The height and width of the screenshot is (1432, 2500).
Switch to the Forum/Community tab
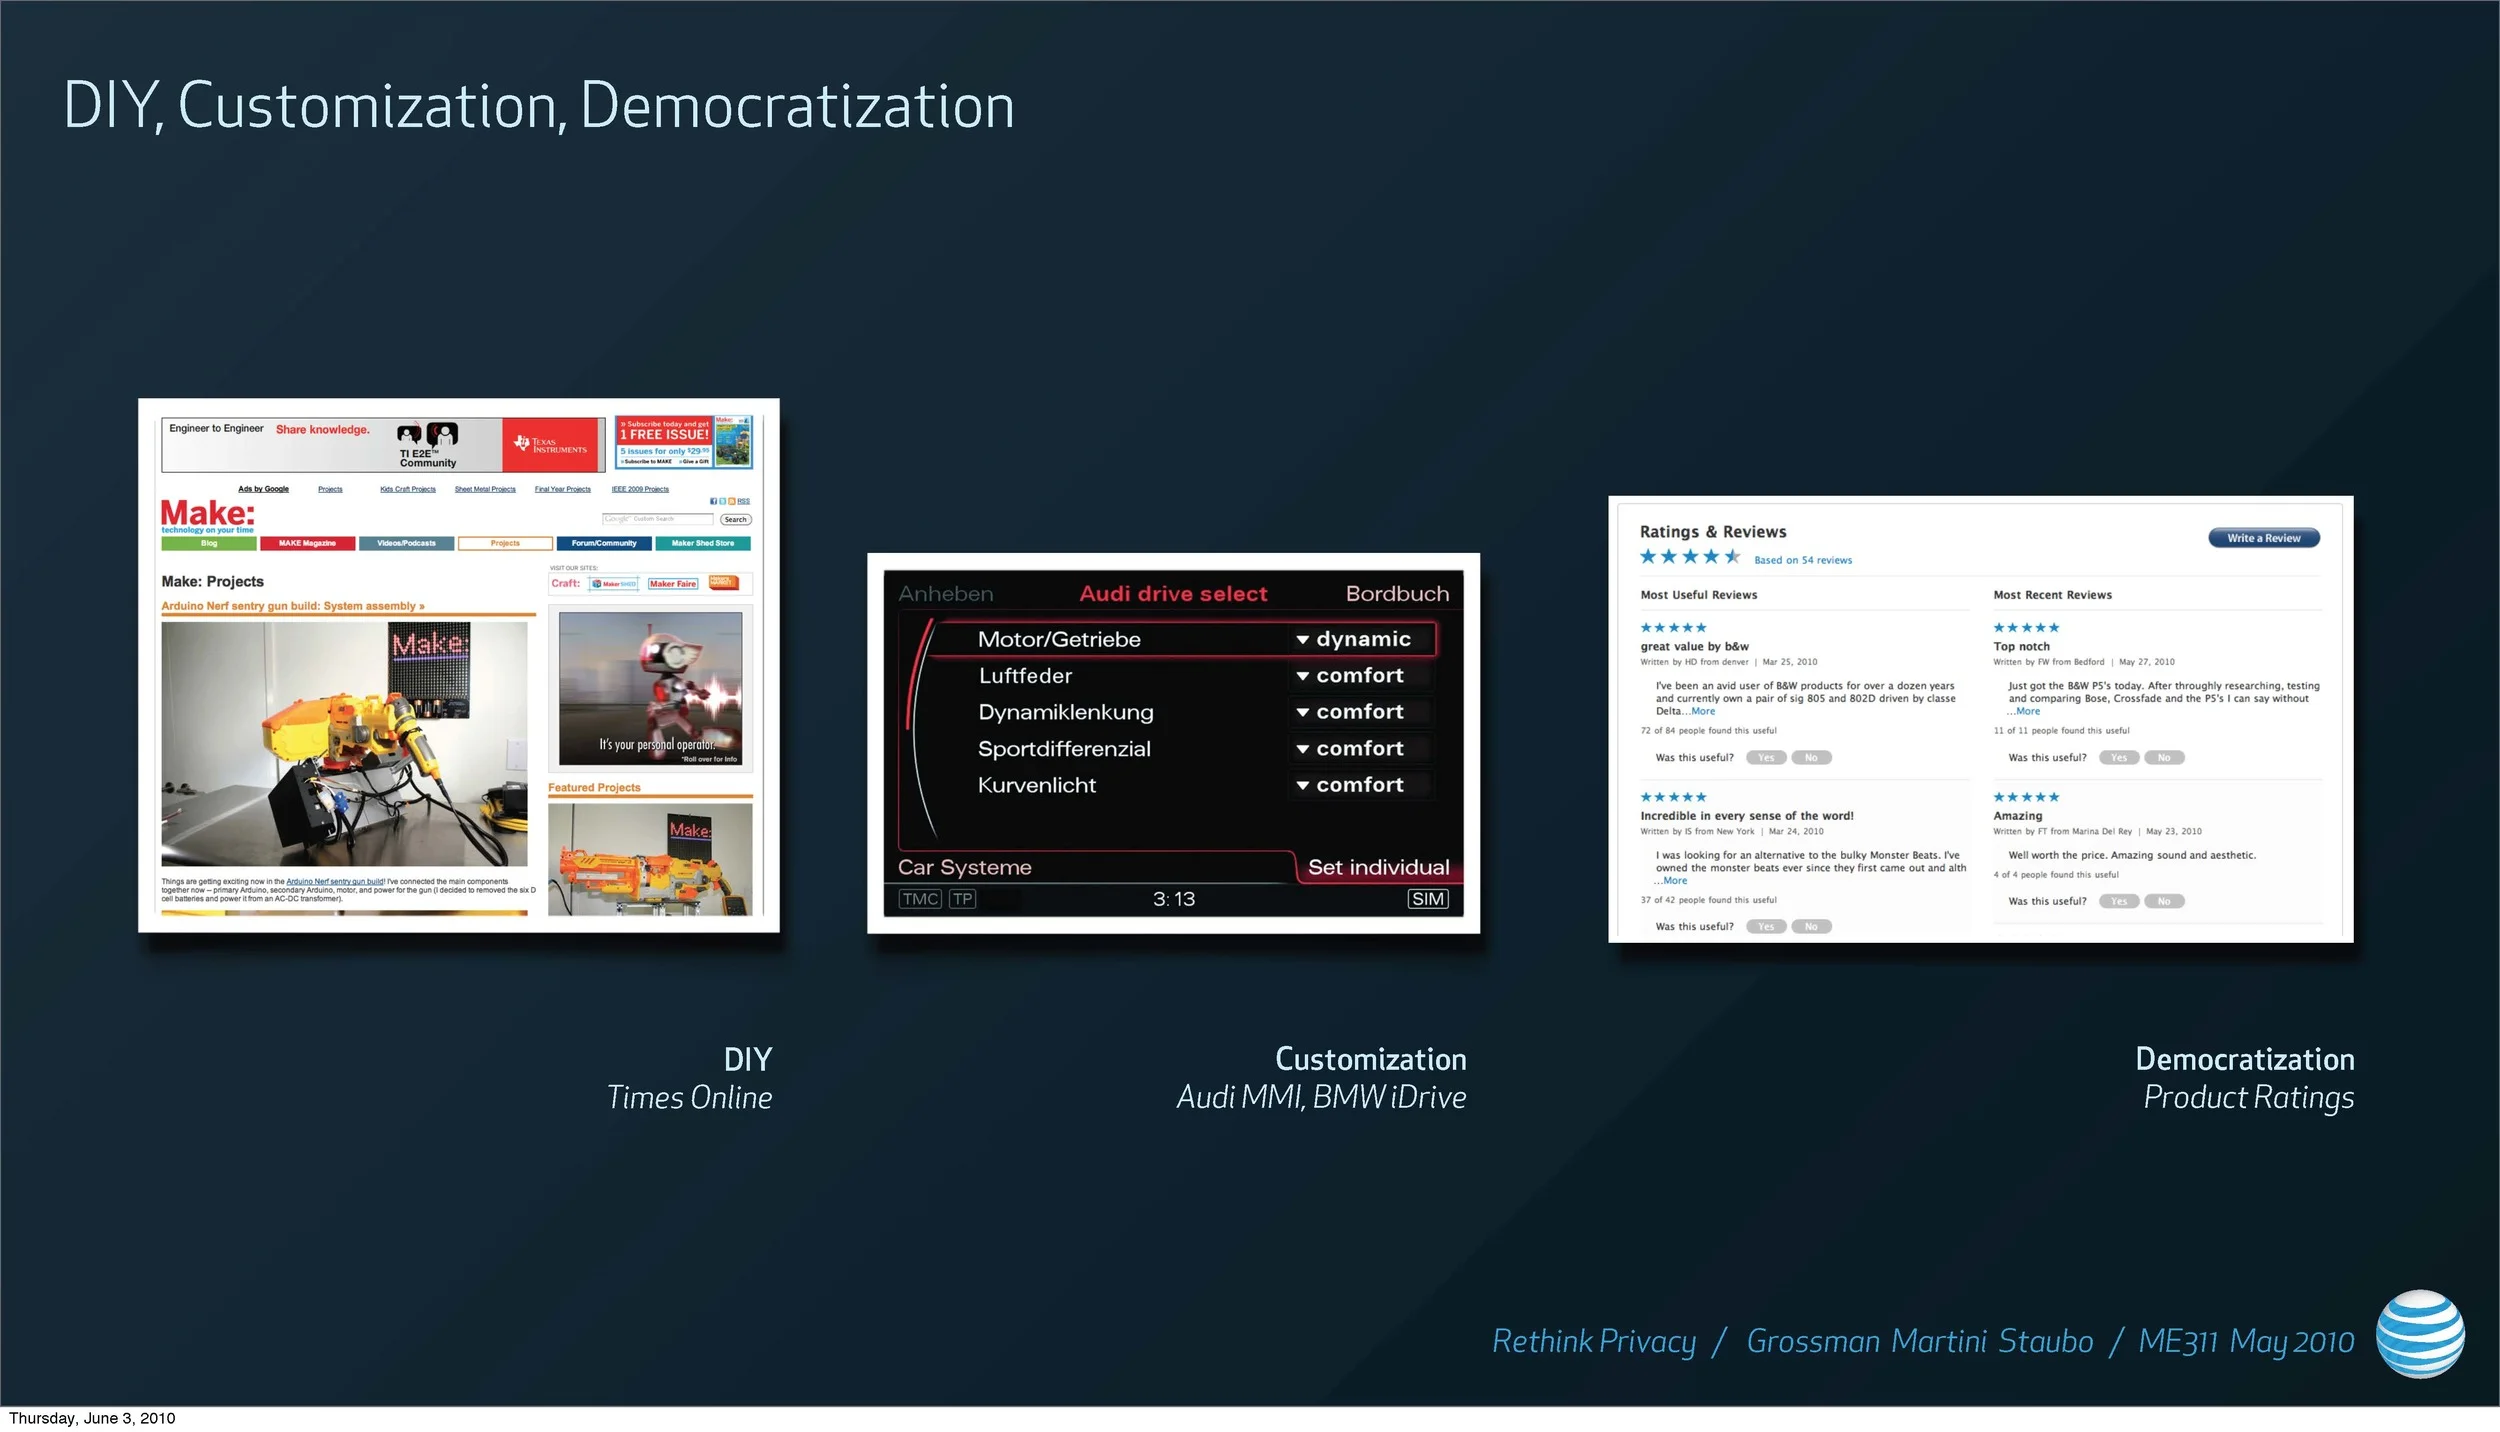pos(604,543)
